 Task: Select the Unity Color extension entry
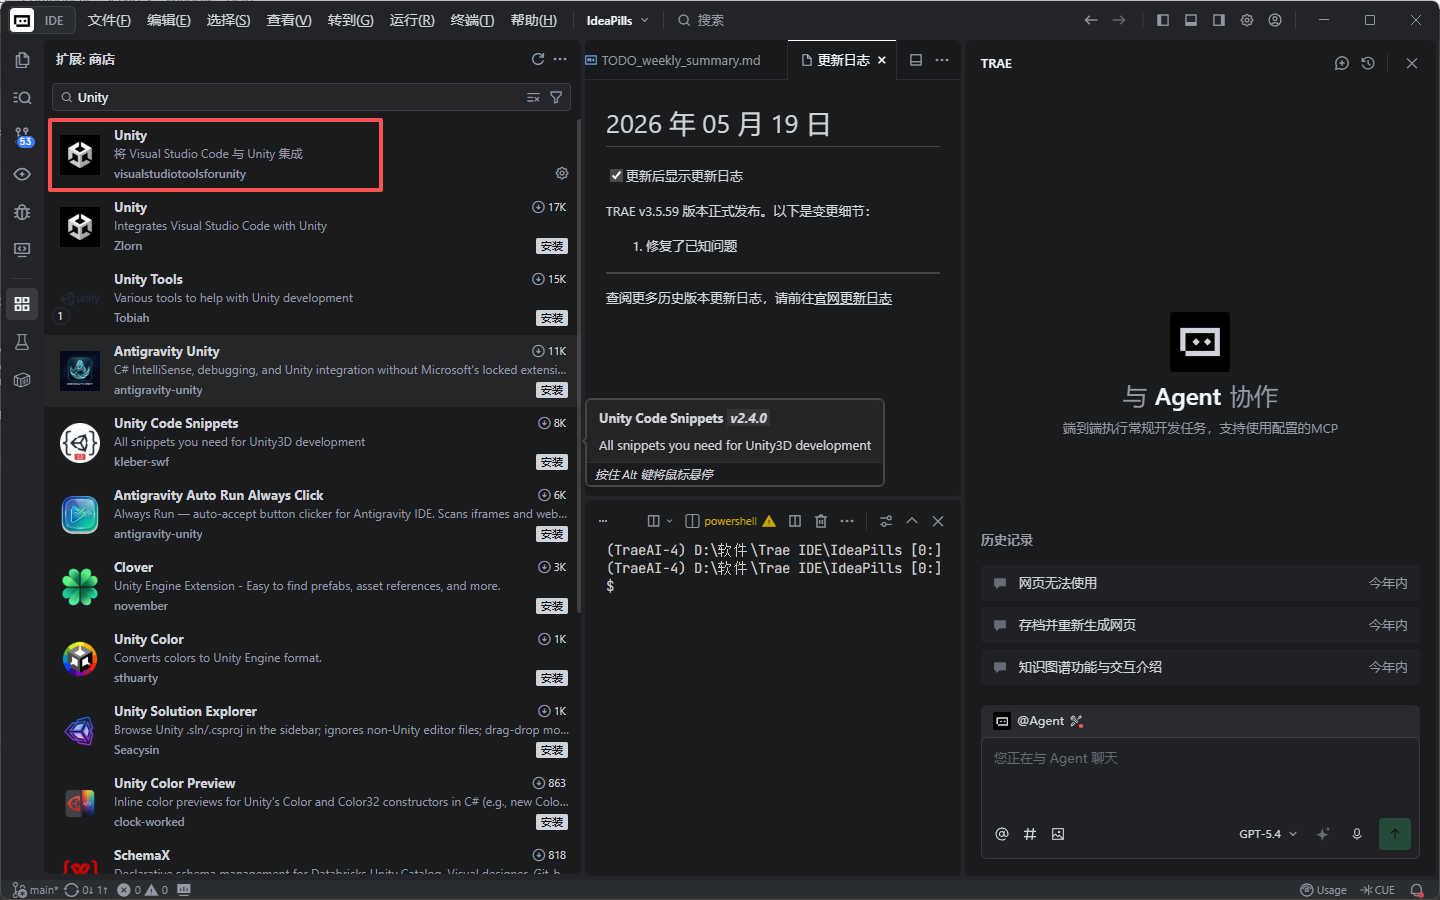tap(311, 658)
